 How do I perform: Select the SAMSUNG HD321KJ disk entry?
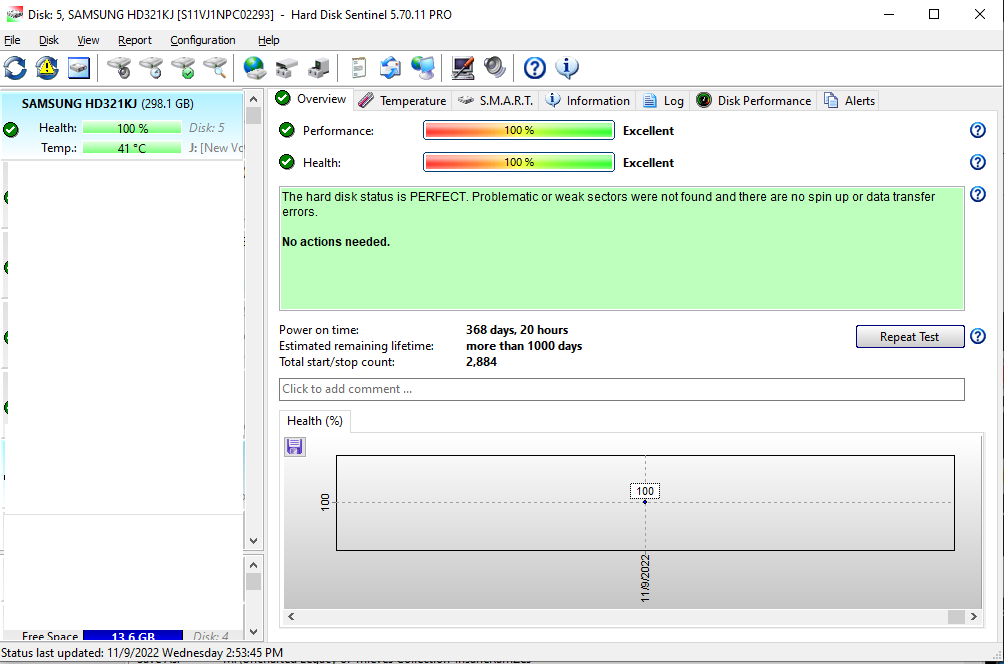coord(122,125)
